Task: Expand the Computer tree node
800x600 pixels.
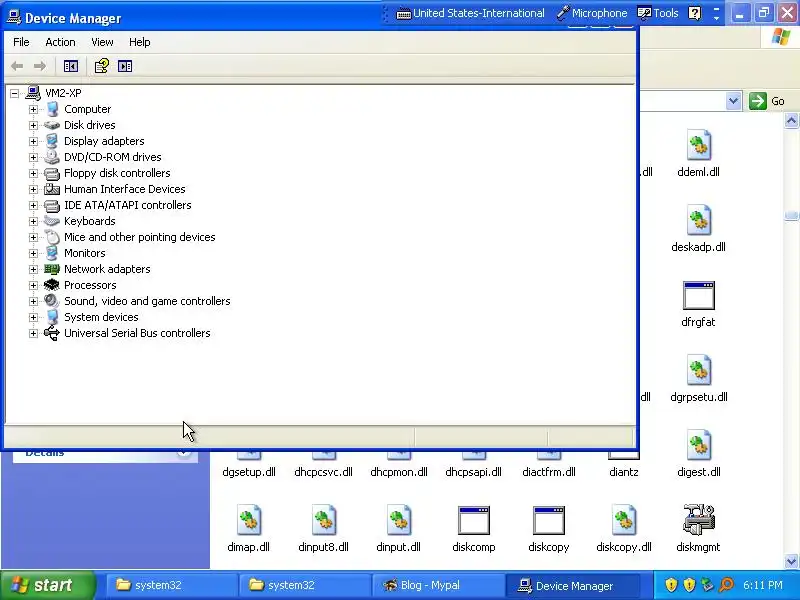Action: (33, 109)
